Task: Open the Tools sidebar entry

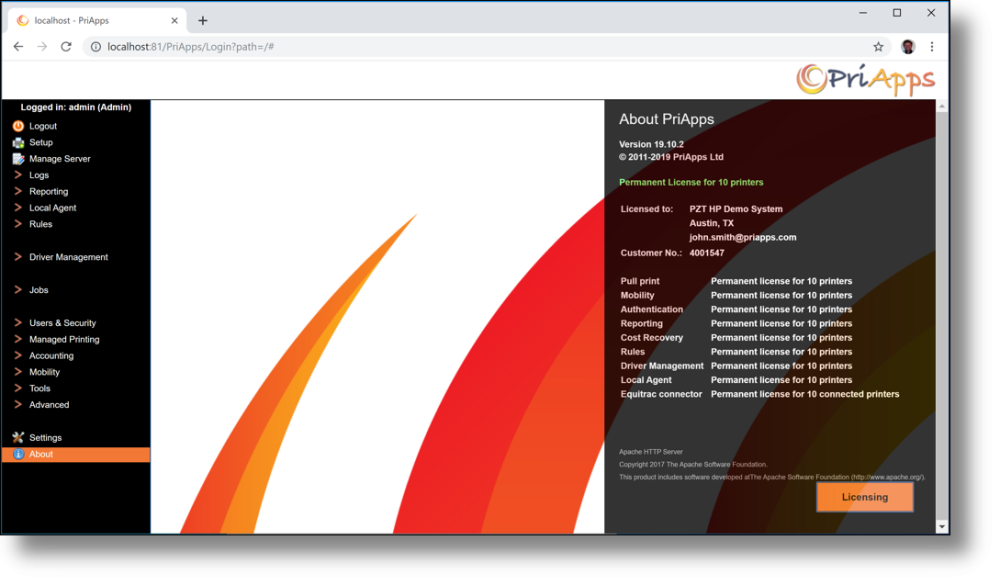Action: pyautogui.click(x=40, y=389)
